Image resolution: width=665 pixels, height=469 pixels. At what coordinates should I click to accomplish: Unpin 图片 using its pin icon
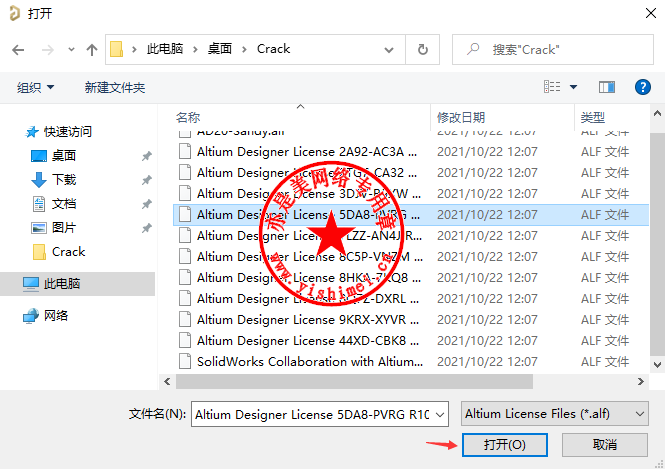pos(146,228)
